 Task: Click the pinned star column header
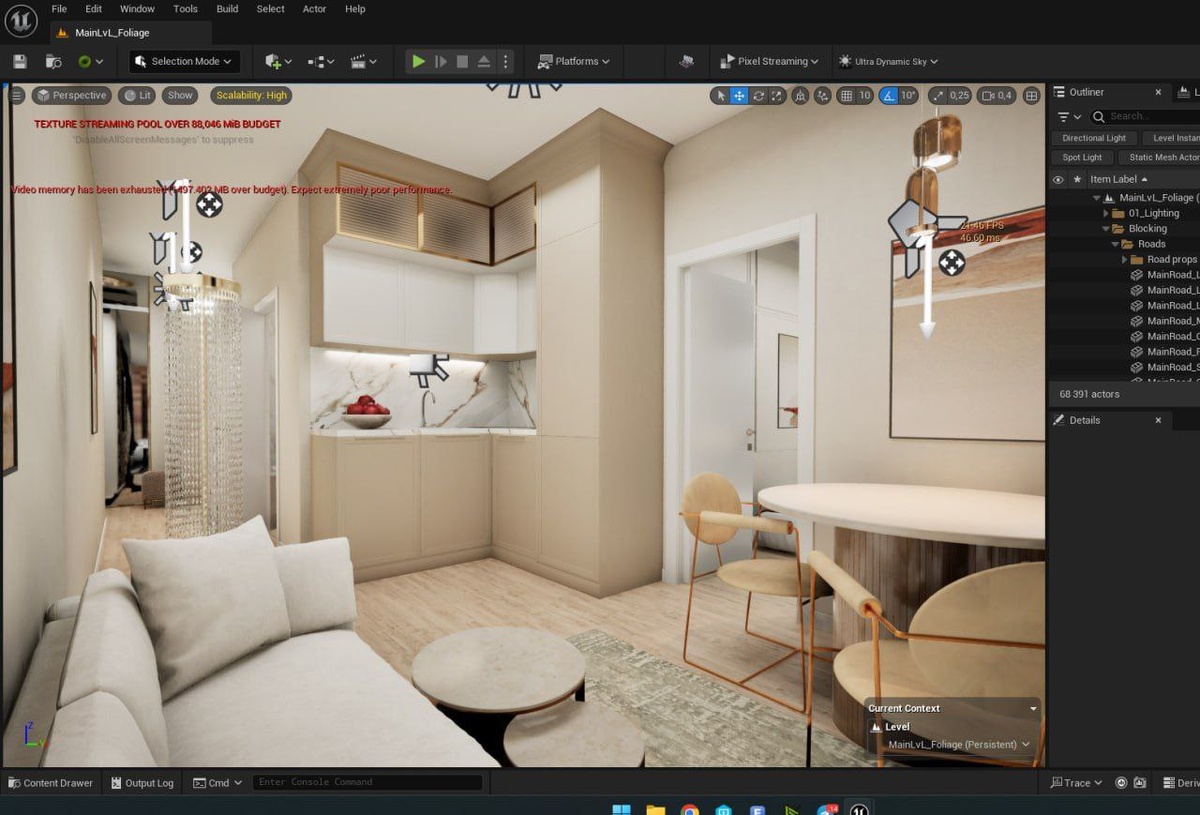pos(1077,180)
